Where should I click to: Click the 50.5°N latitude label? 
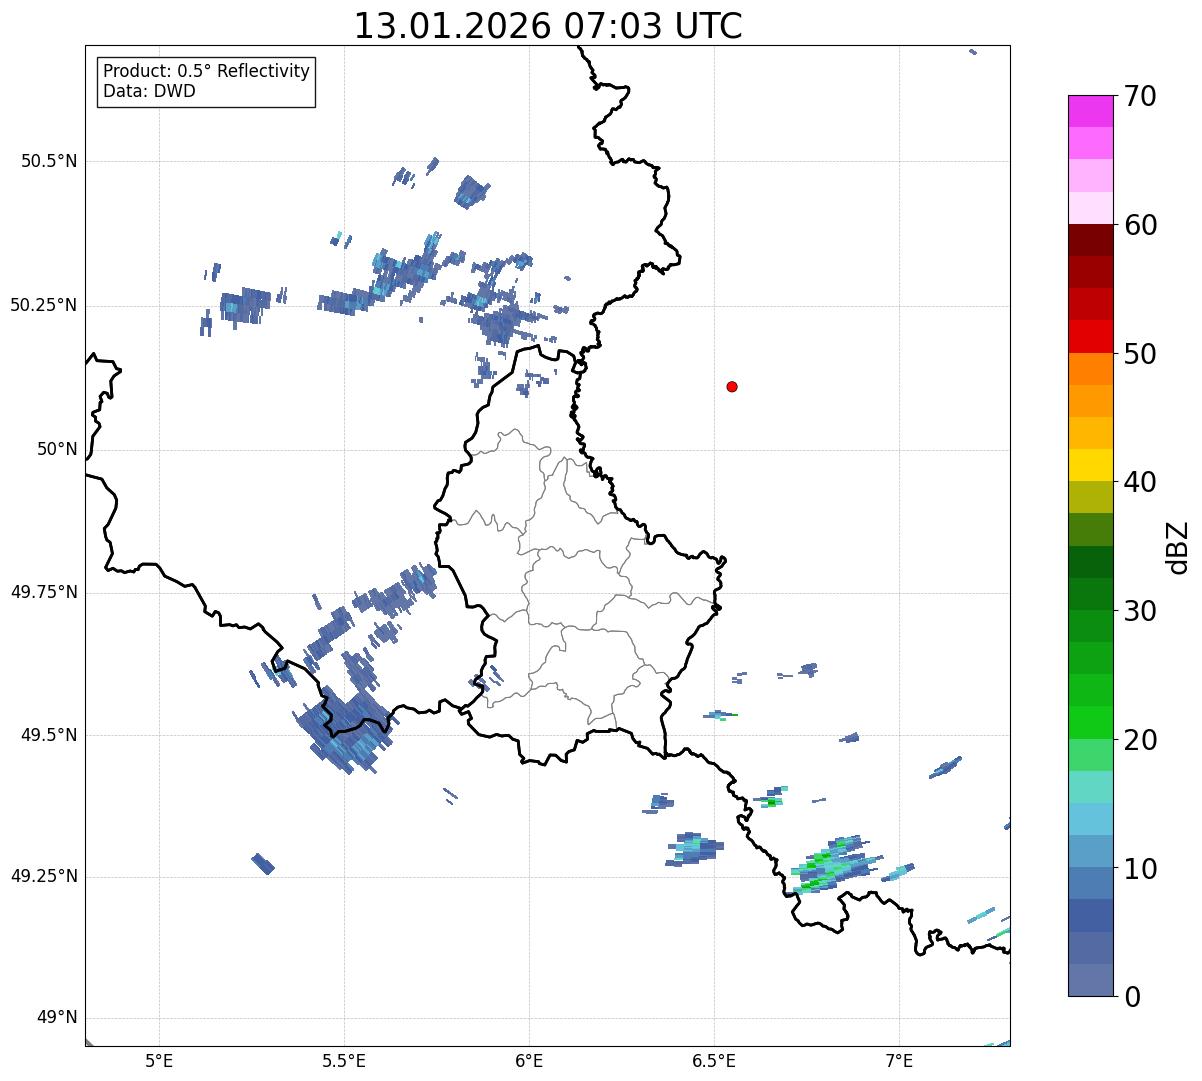point(49,161)
